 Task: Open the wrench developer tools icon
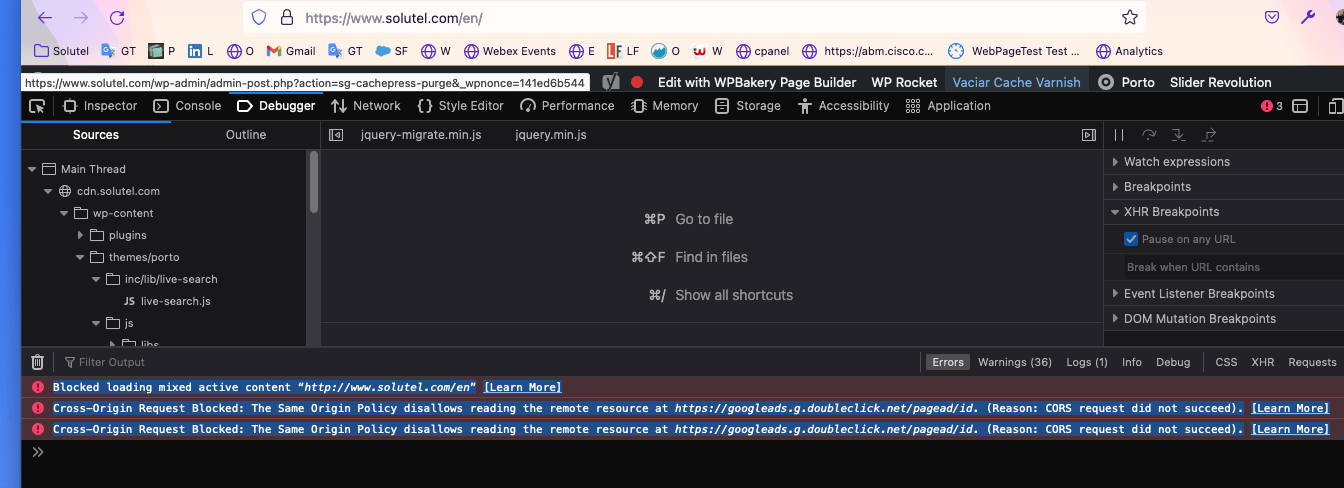pyautogui.click(x=1307, y=17)
